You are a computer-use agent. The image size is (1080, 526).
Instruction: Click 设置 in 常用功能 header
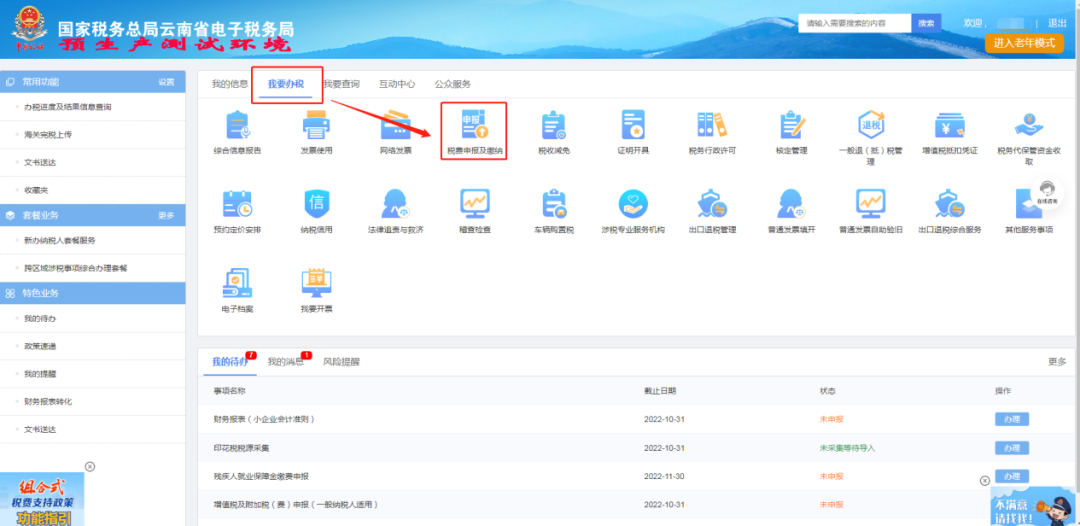click(x=166, y=82)
